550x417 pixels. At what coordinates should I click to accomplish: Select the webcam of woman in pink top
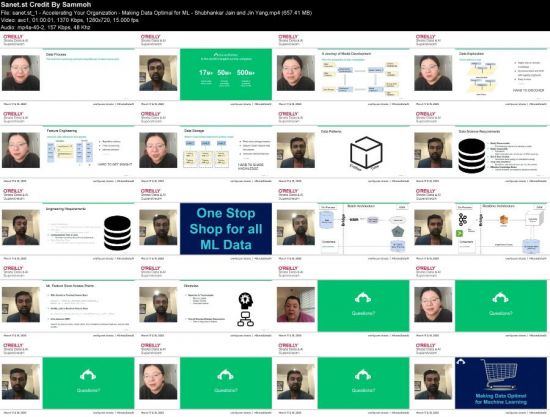coord(296,305)
